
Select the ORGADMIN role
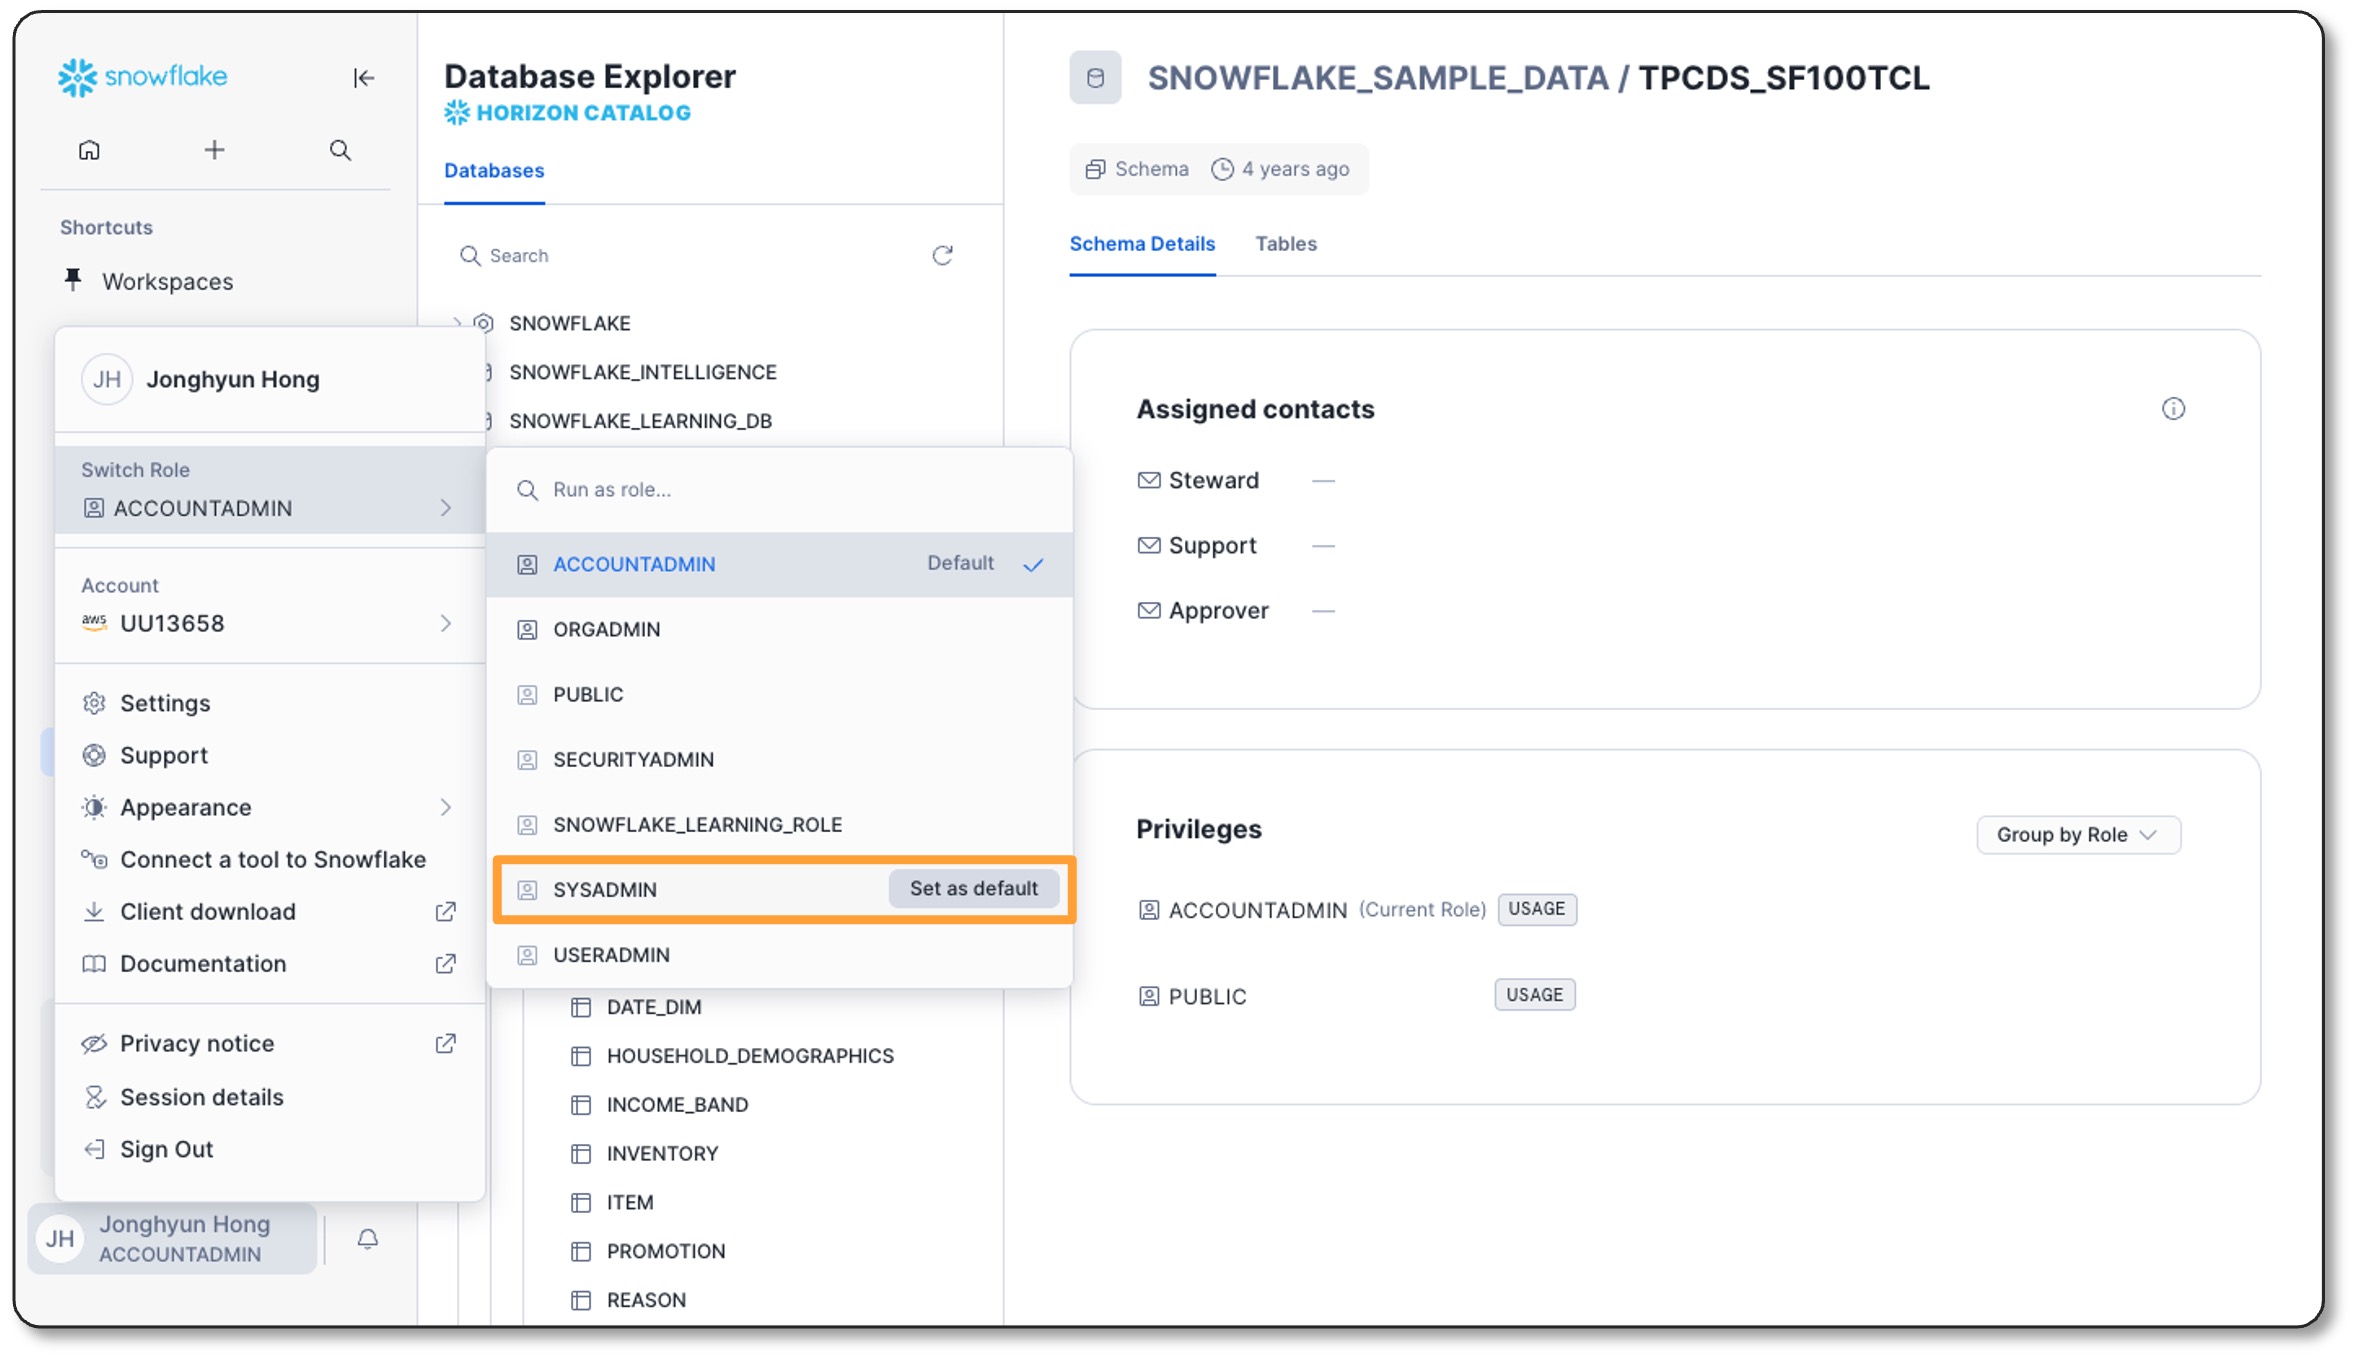(x=606, y=629)
